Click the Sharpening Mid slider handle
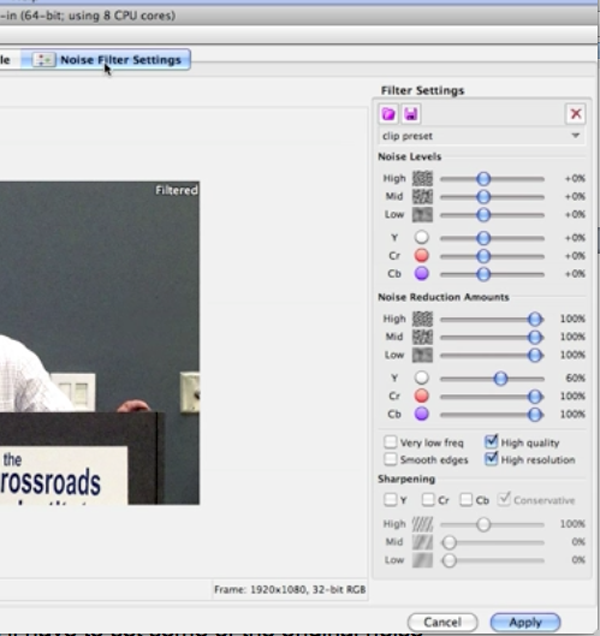This screenshot has height=636, width=600. (449, 542)
